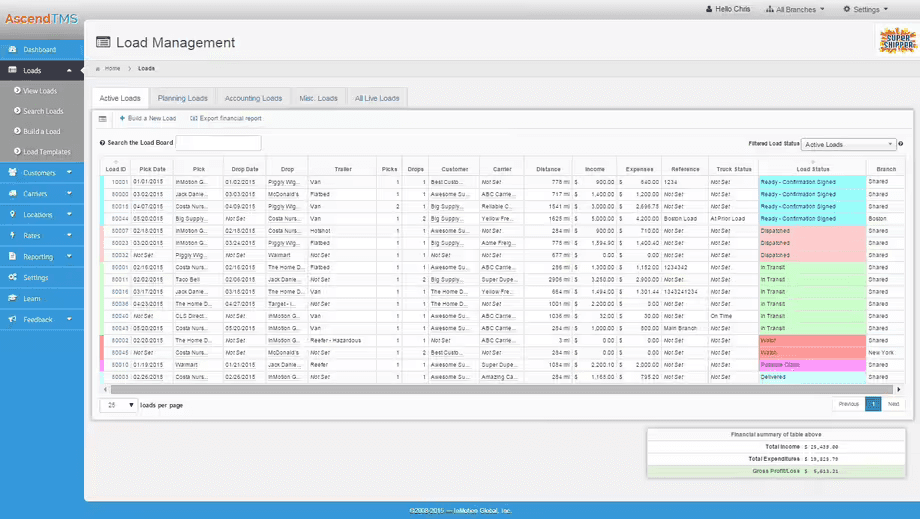Open the Learn graduation cap icon
Screen dimensions: 920x519
click(x=12, y=298)
